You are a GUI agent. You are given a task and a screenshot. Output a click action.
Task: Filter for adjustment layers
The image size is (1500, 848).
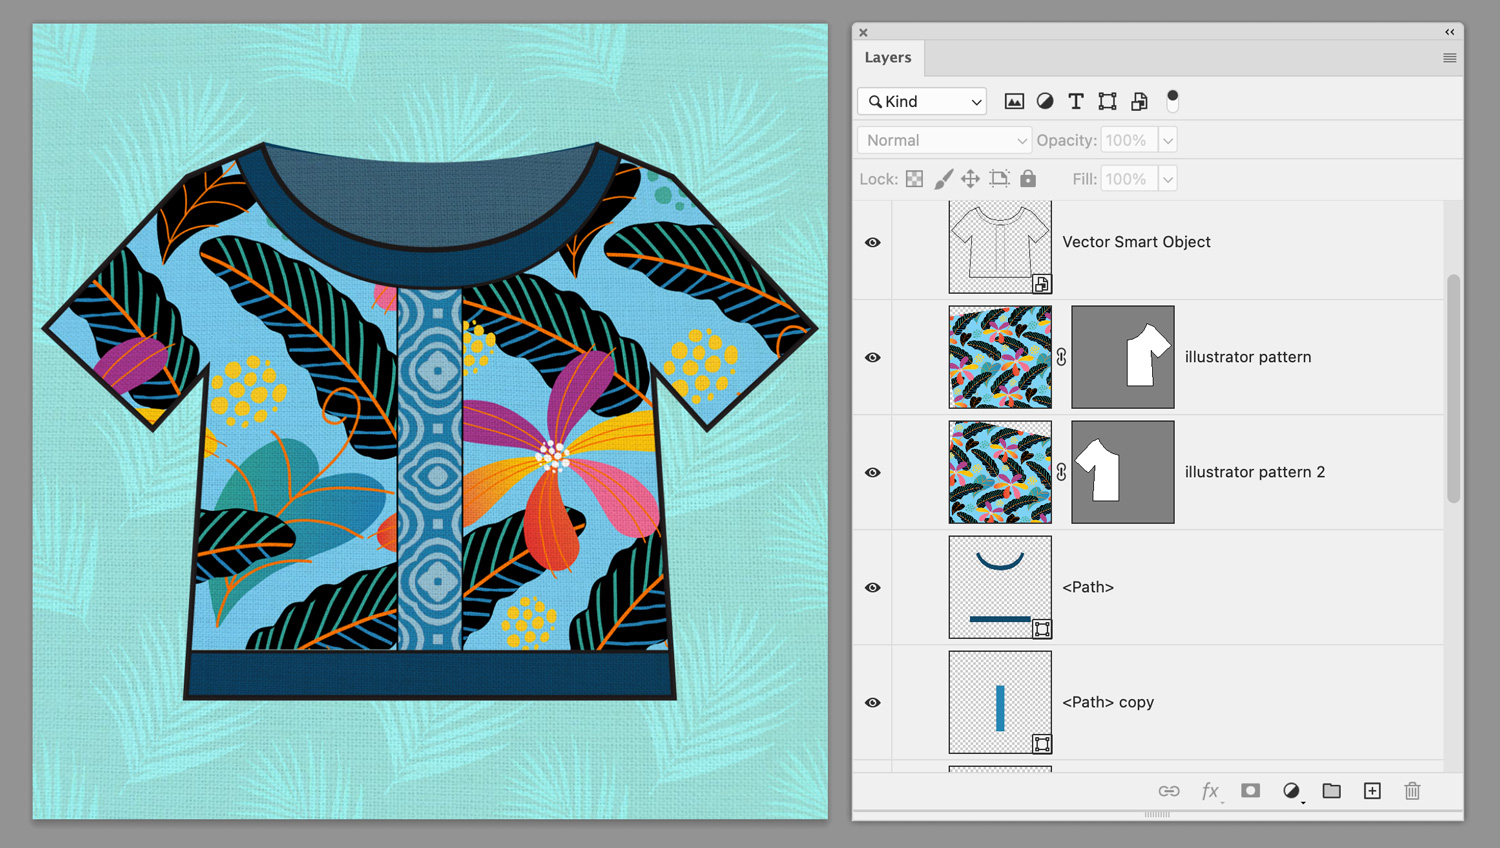tap(1045, 101)
